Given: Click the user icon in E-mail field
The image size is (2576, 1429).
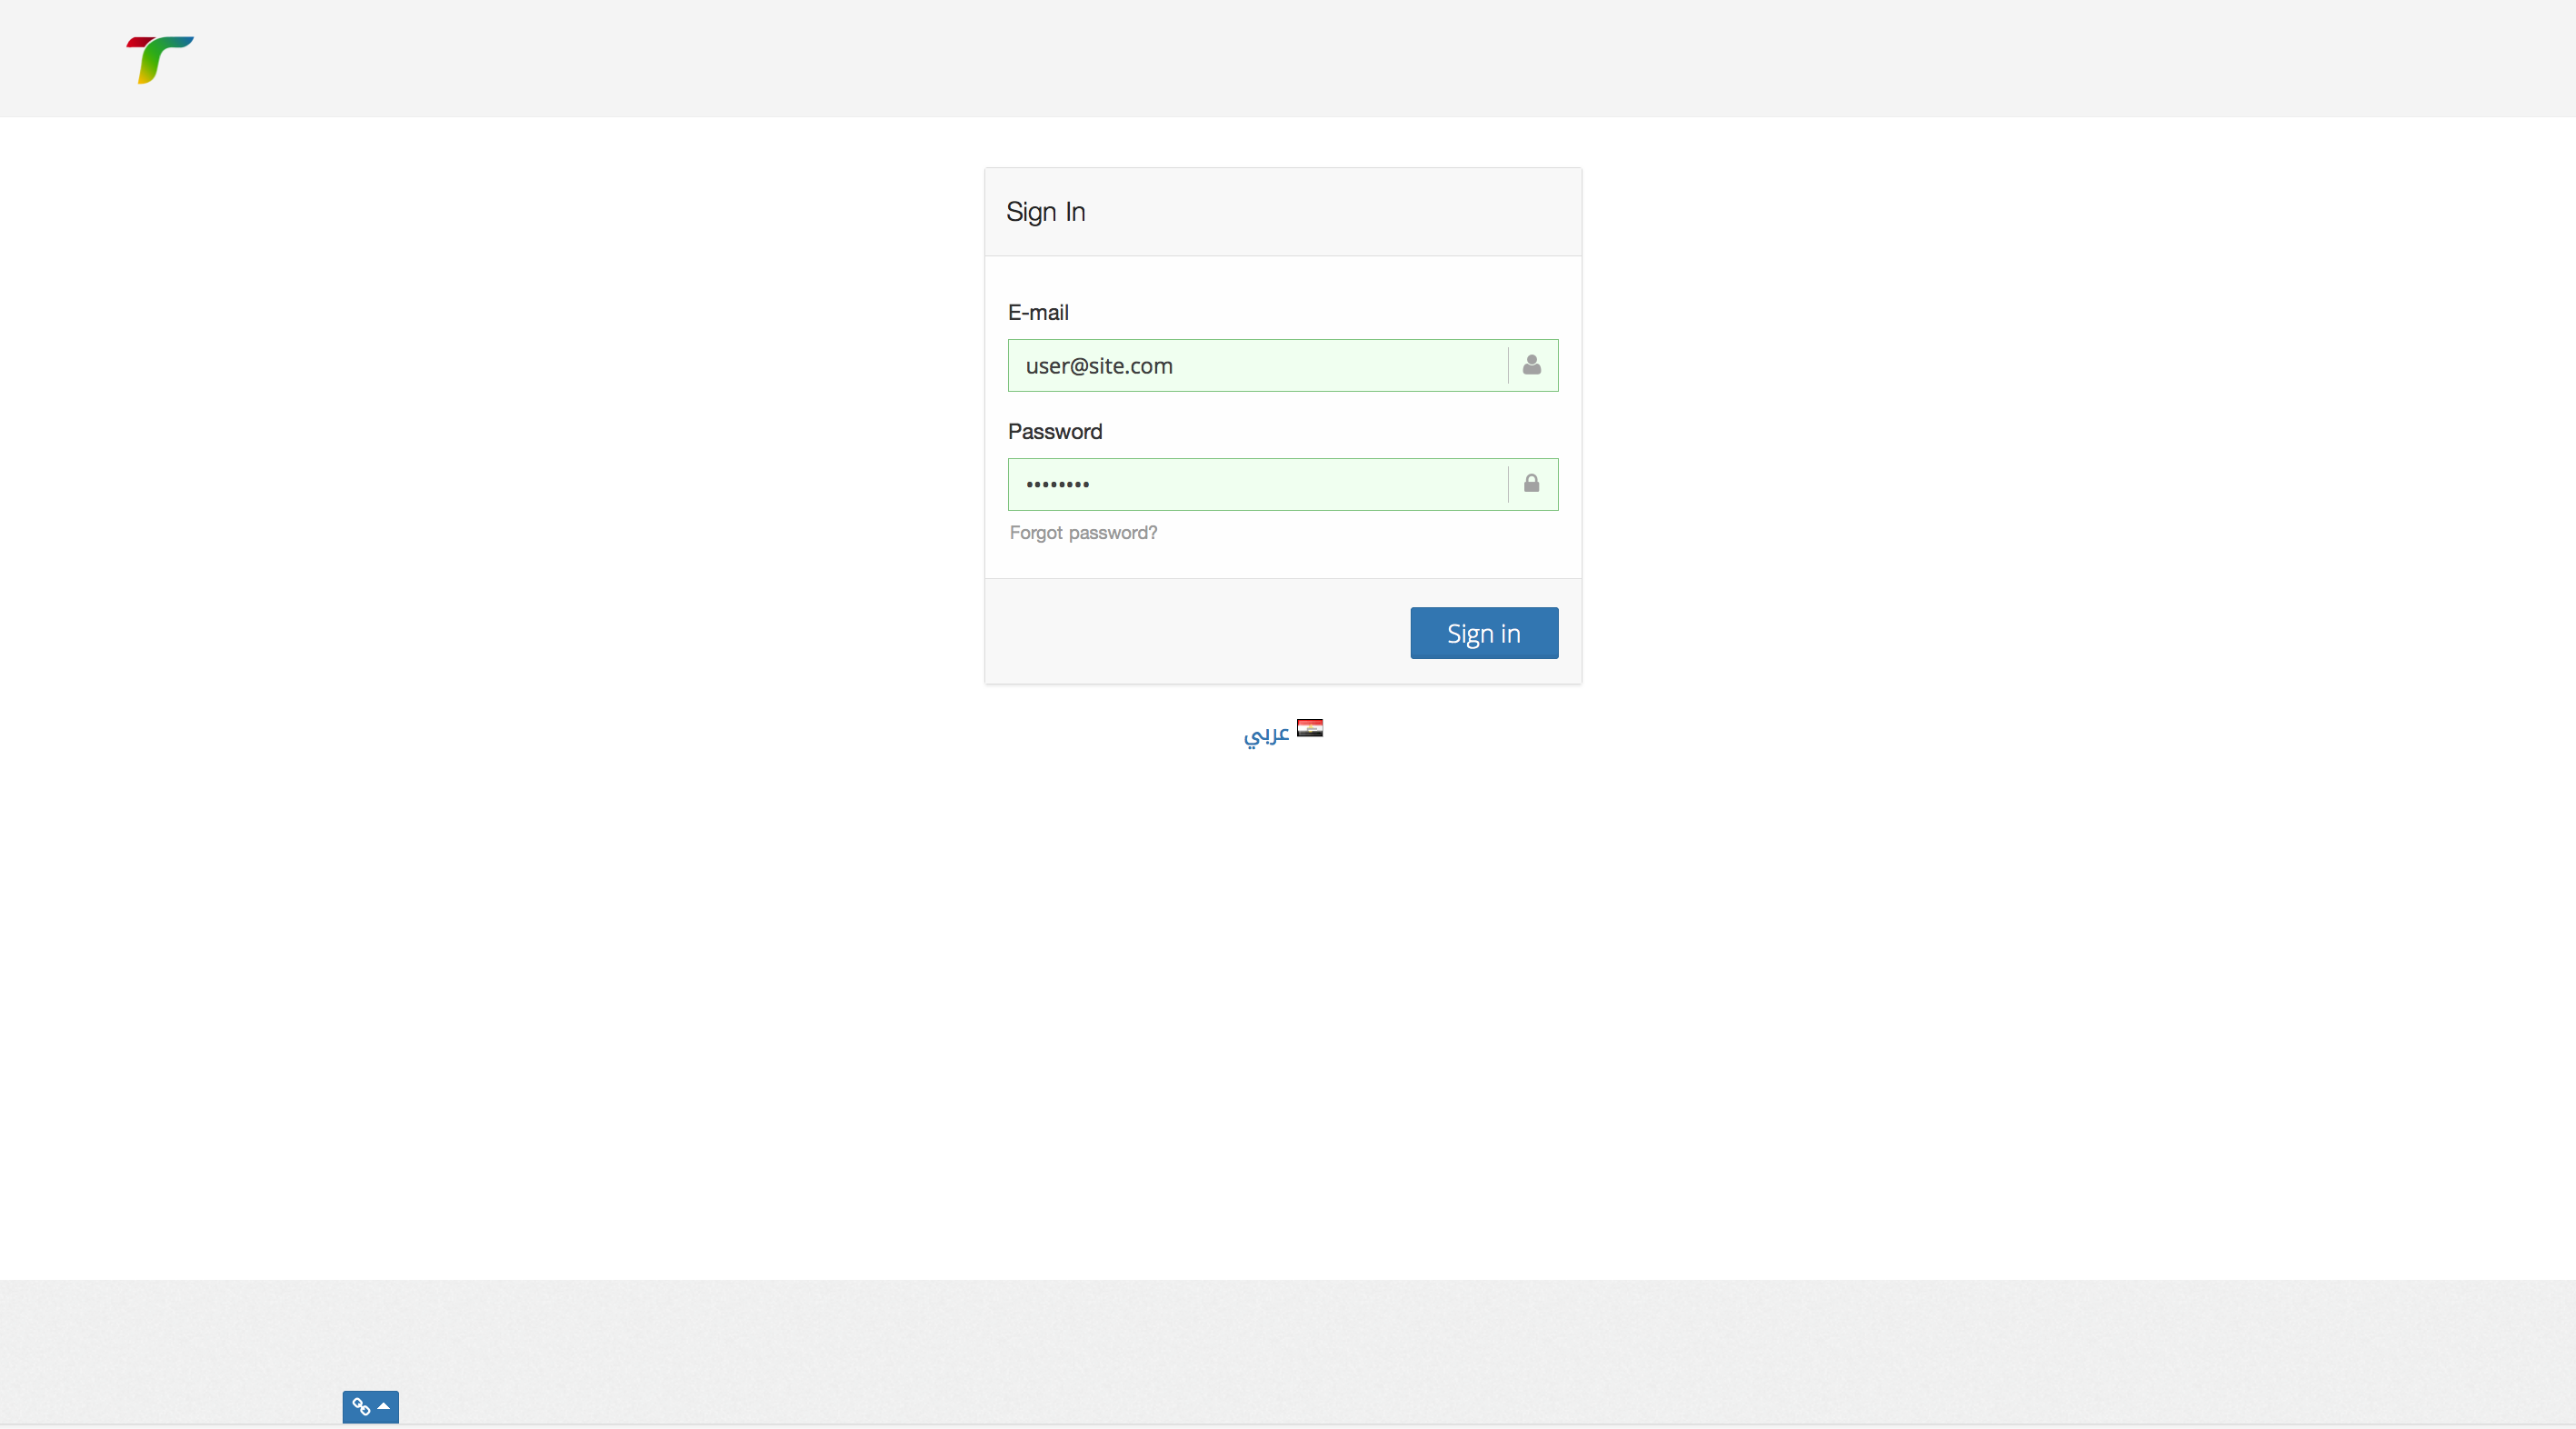Looking at the screenshot, I should (x=1531, y=365).
